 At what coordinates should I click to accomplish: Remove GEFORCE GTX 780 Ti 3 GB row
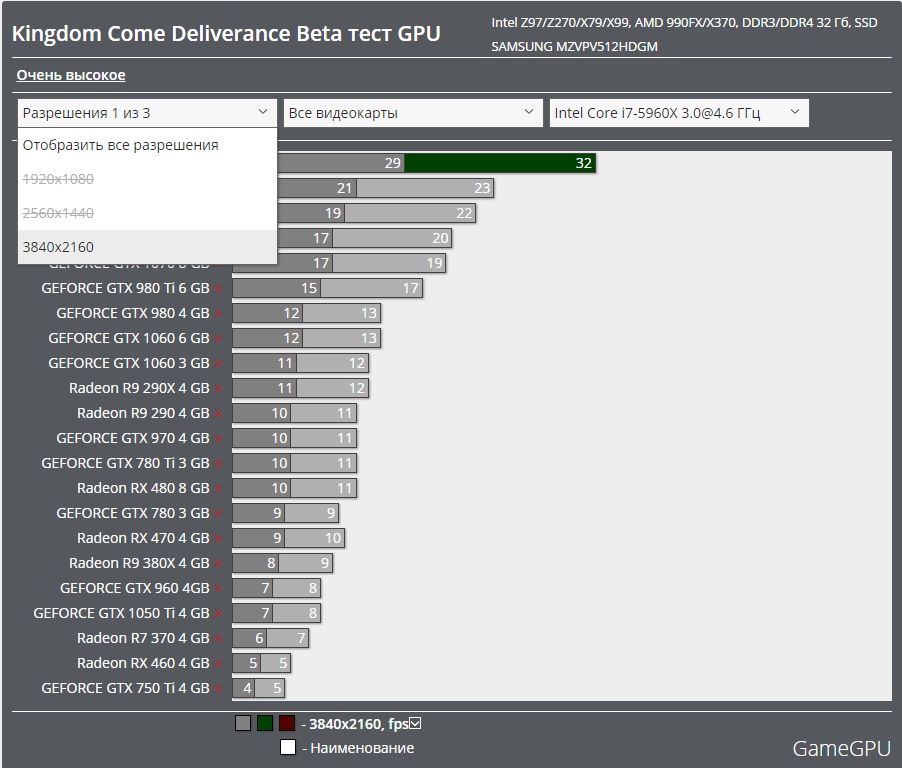(219, 464)
